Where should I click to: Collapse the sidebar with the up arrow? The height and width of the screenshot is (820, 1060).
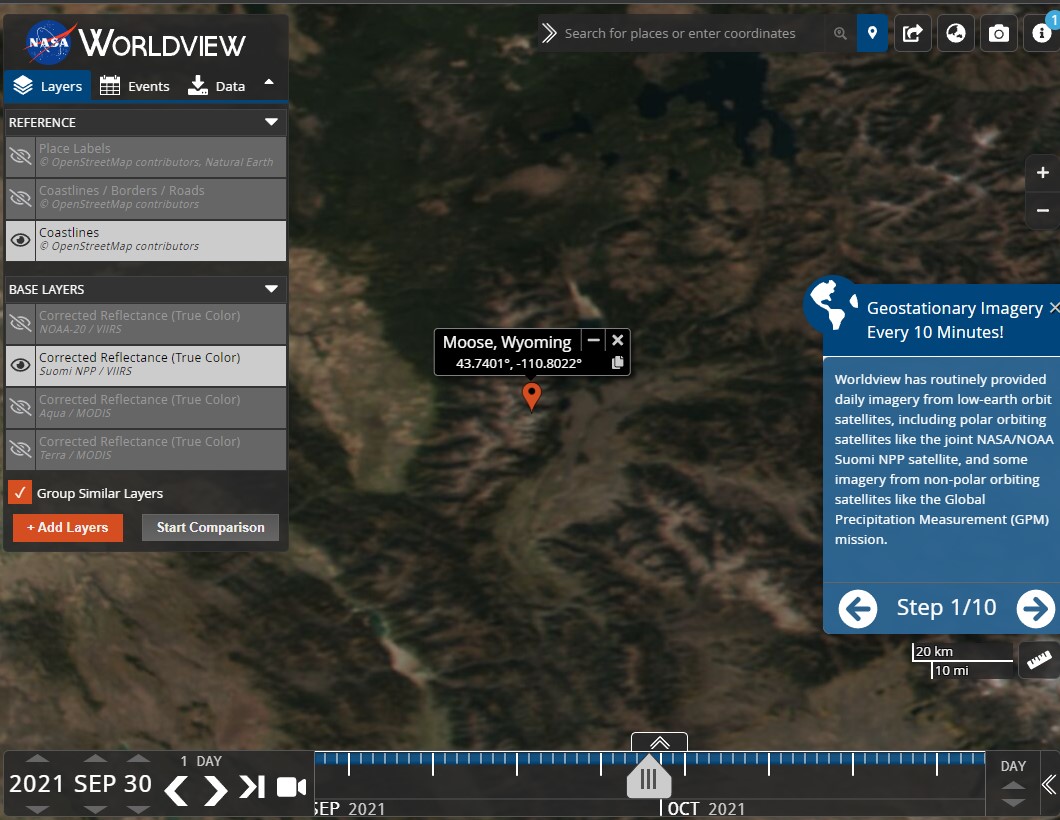tap(269, 82)
